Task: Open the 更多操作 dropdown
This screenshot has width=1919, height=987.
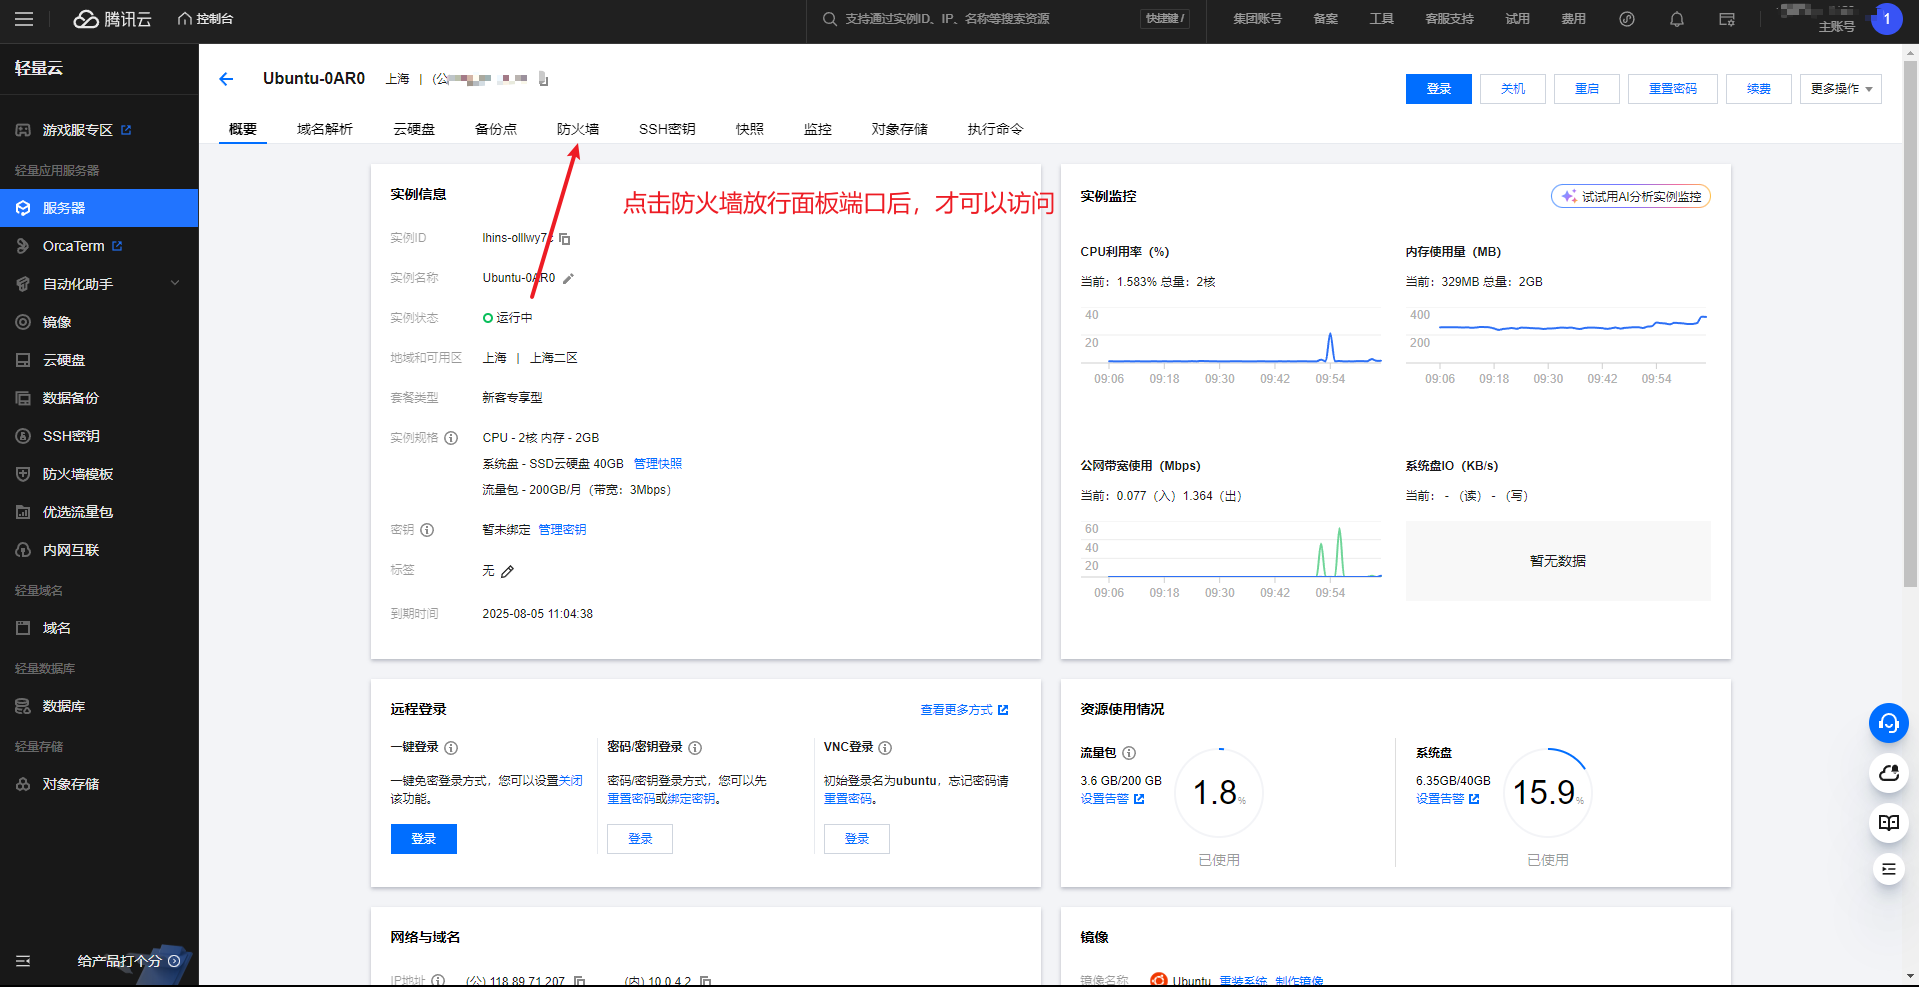Action: (1840, 89)
